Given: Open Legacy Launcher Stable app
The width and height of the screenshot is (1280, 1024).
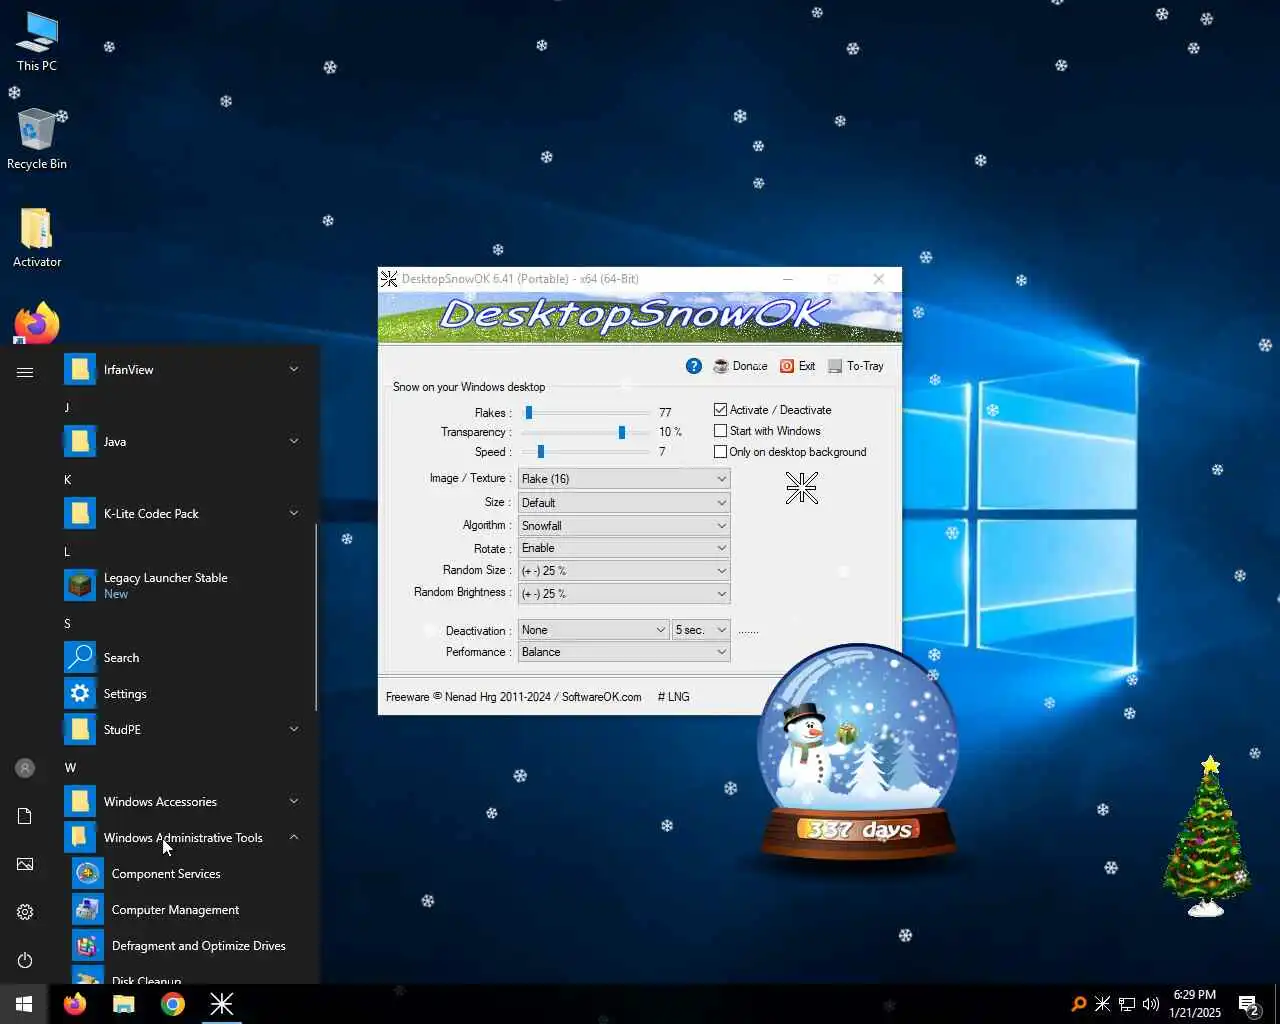Looking at the screenshot, I should pyautogui.click(x=184, y=585).
